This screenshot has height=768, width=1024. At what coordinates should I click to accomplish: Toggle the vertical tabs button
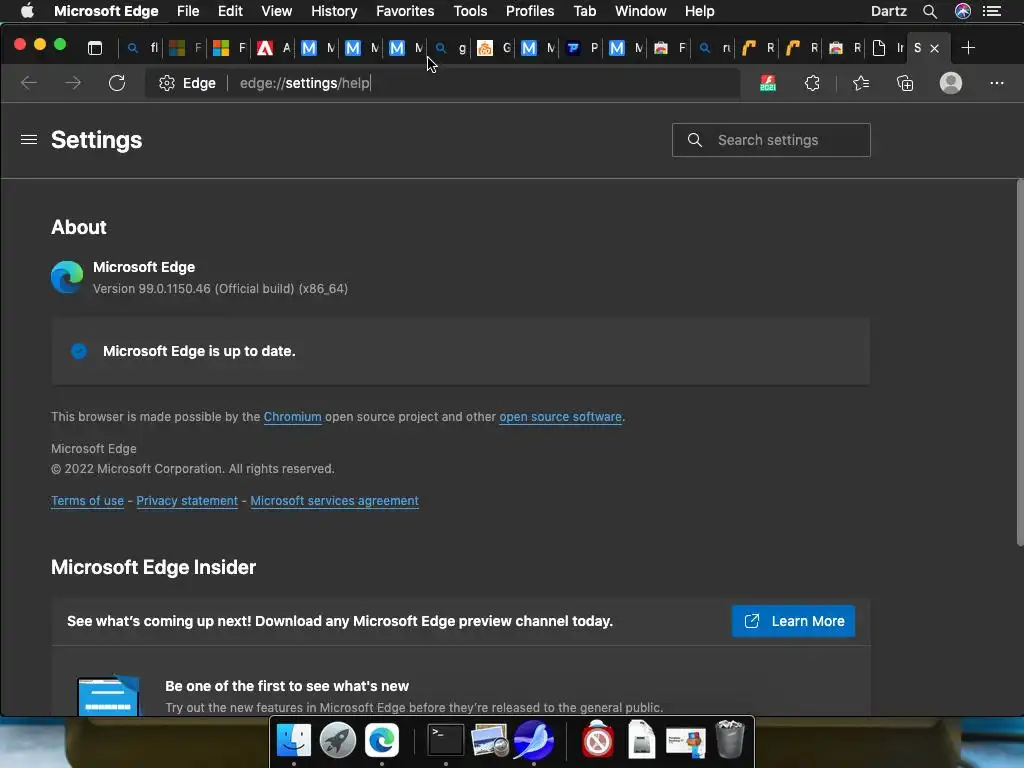point(95,48)
